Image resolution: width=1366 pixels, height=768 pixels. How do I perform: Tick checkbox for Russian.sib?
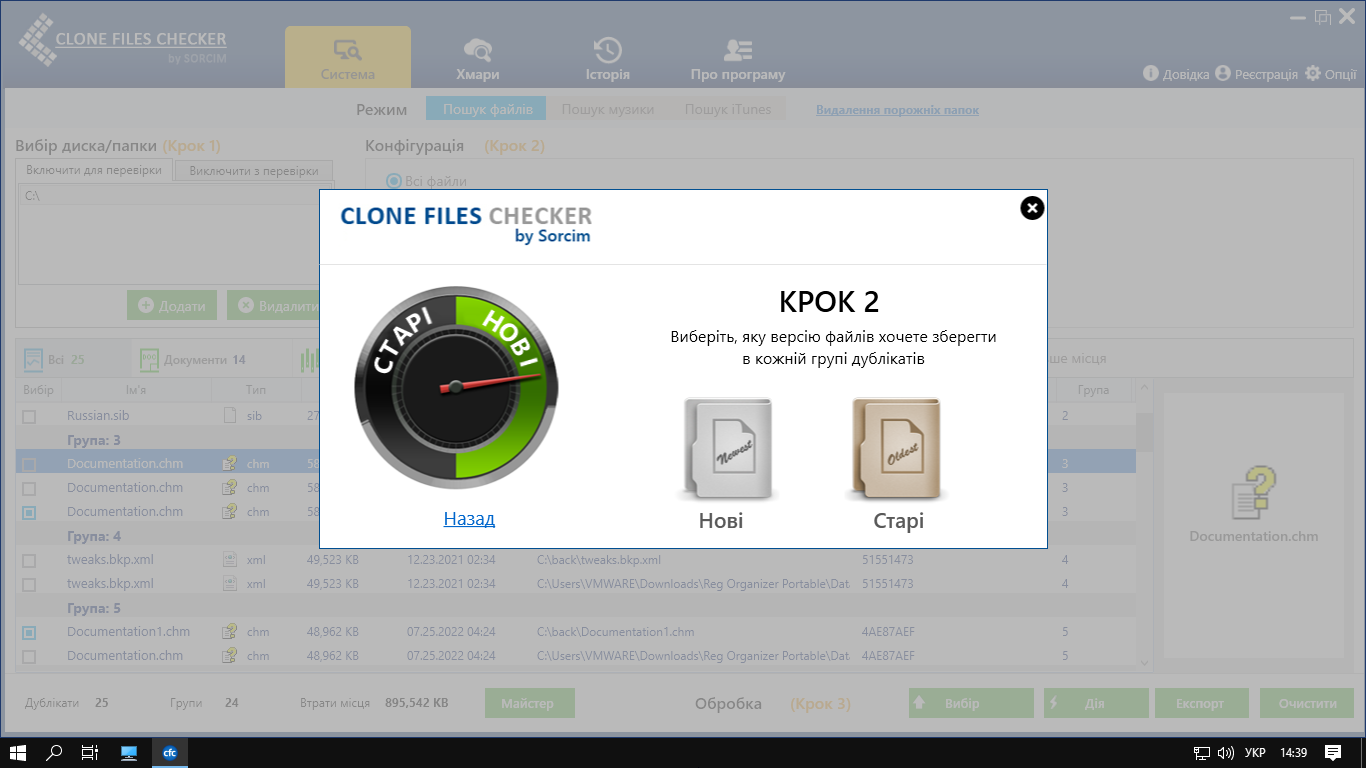pyautogui.click(x=29, y=416)
